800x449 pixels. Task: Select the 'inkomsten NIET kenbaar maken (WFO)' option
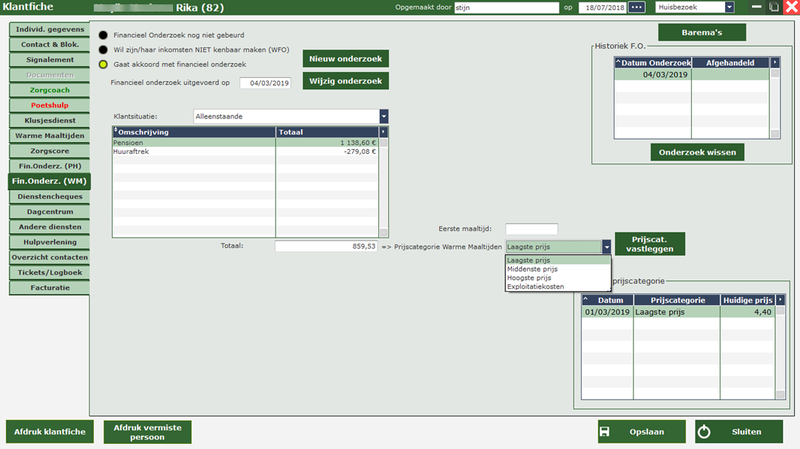104,48
